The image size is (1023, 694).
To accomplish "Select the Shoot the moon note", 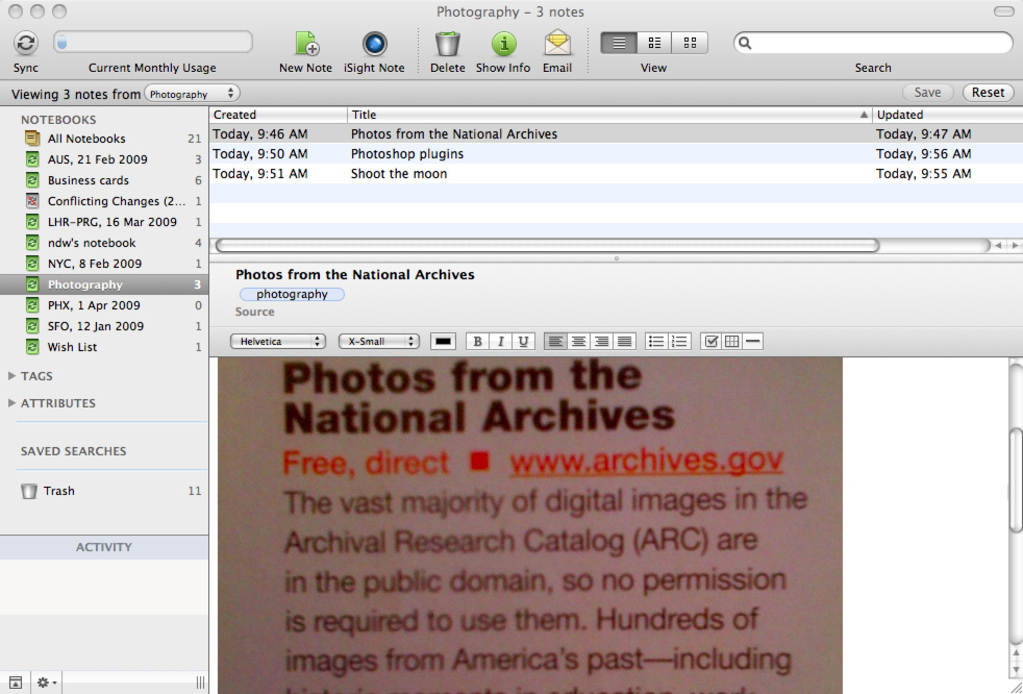I will (x=616, y=174).
